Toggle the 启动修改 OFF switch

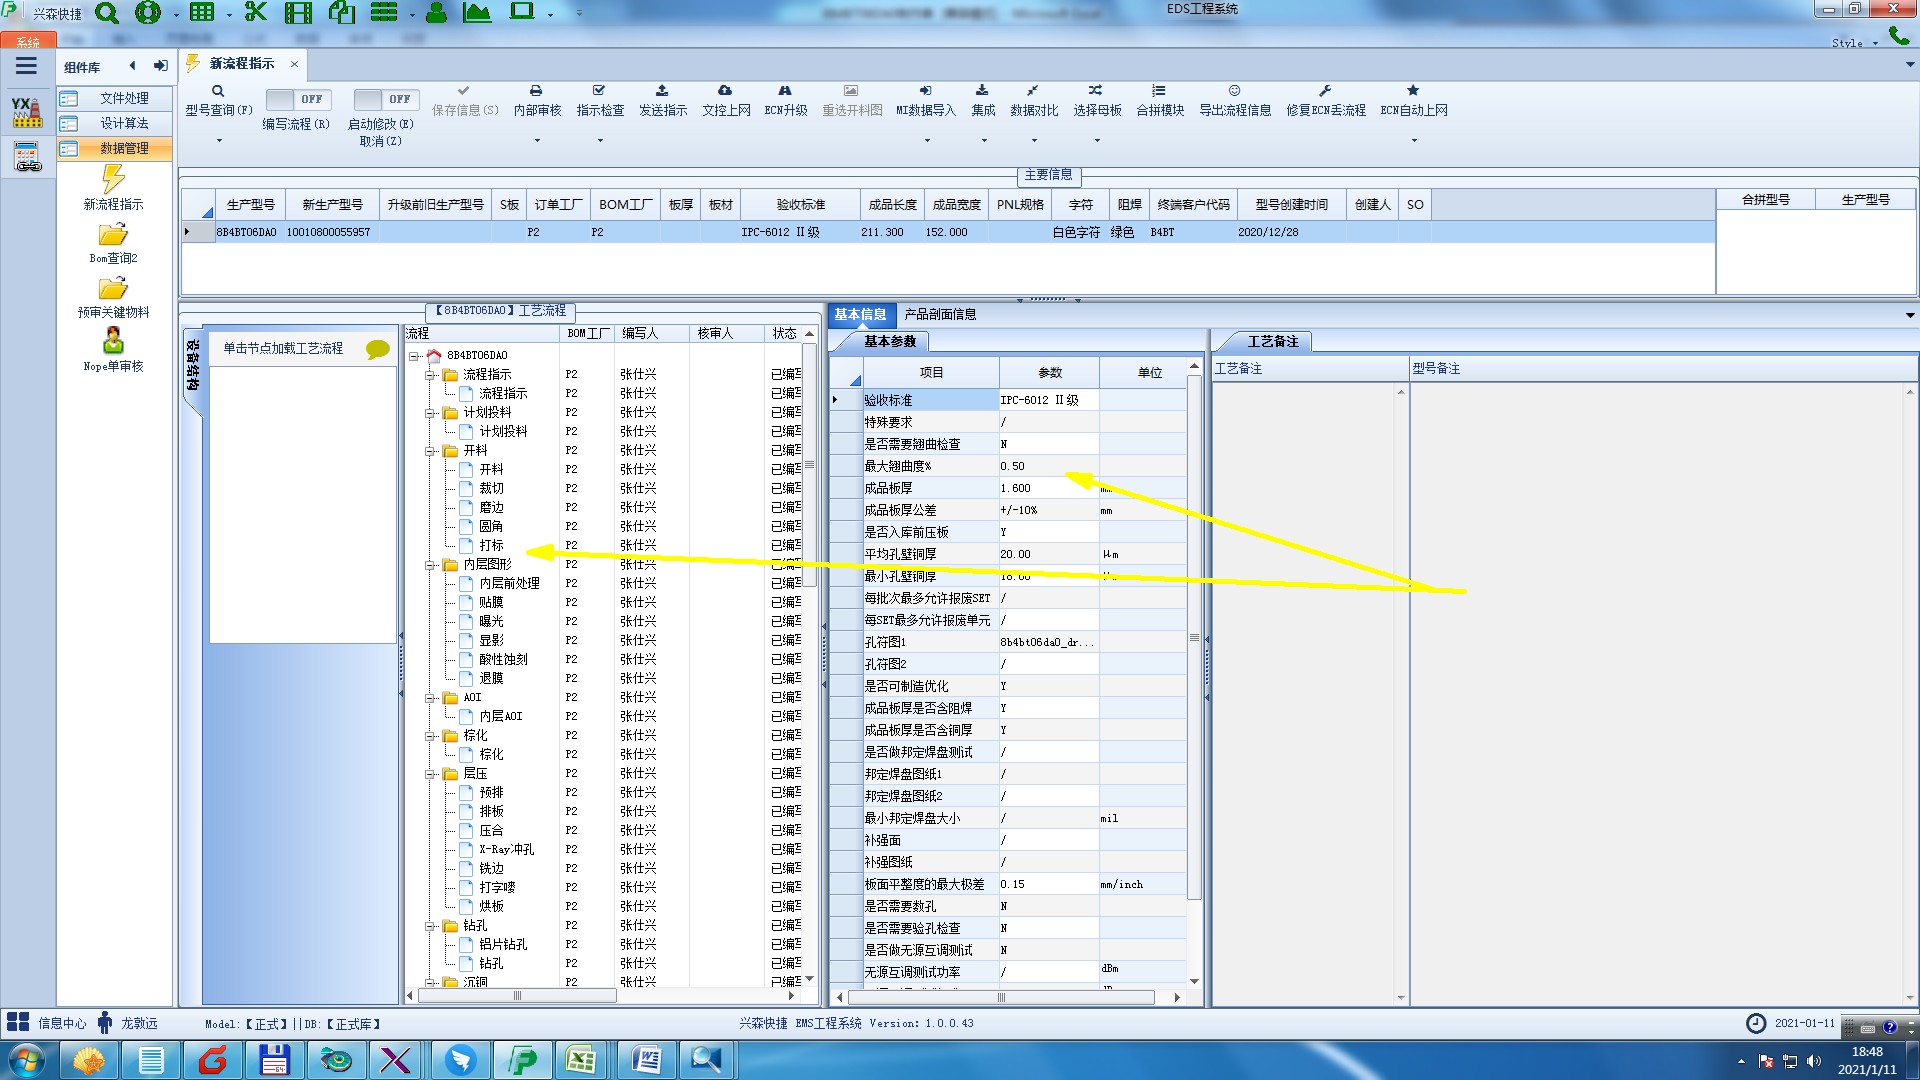click(383, 99)
